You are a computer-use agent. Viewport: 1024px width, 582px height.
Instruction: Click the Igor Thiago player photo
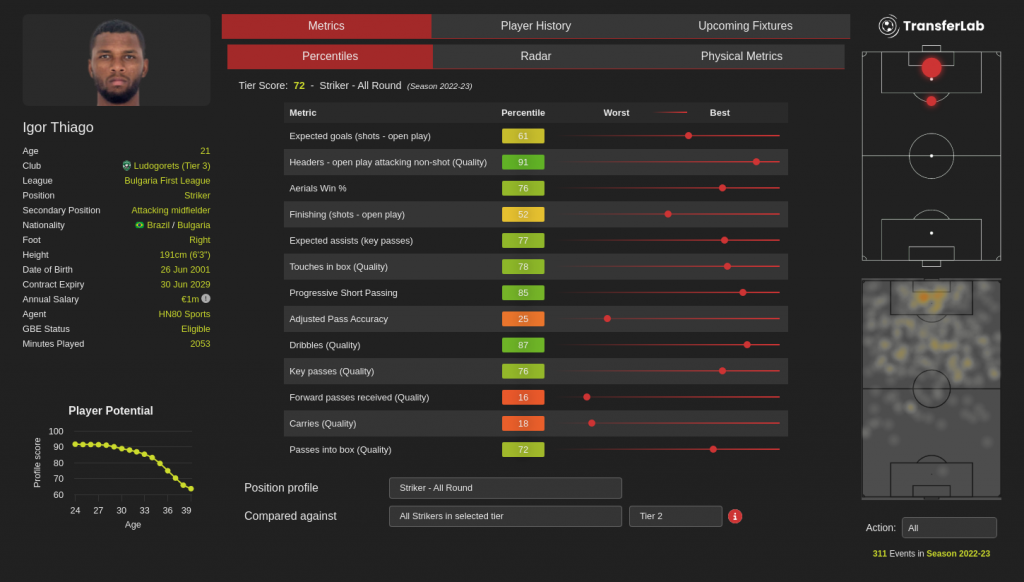coord(116,61)
